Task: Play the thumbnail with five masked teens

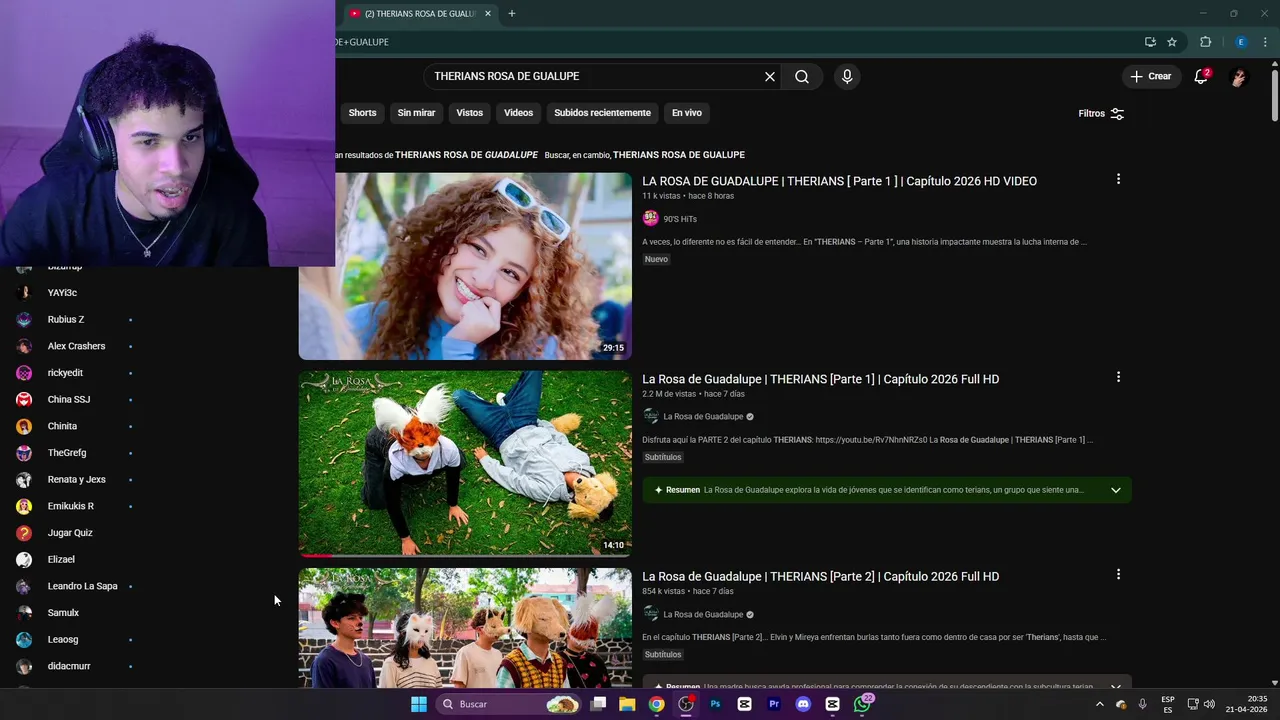Action: [465, 628]
